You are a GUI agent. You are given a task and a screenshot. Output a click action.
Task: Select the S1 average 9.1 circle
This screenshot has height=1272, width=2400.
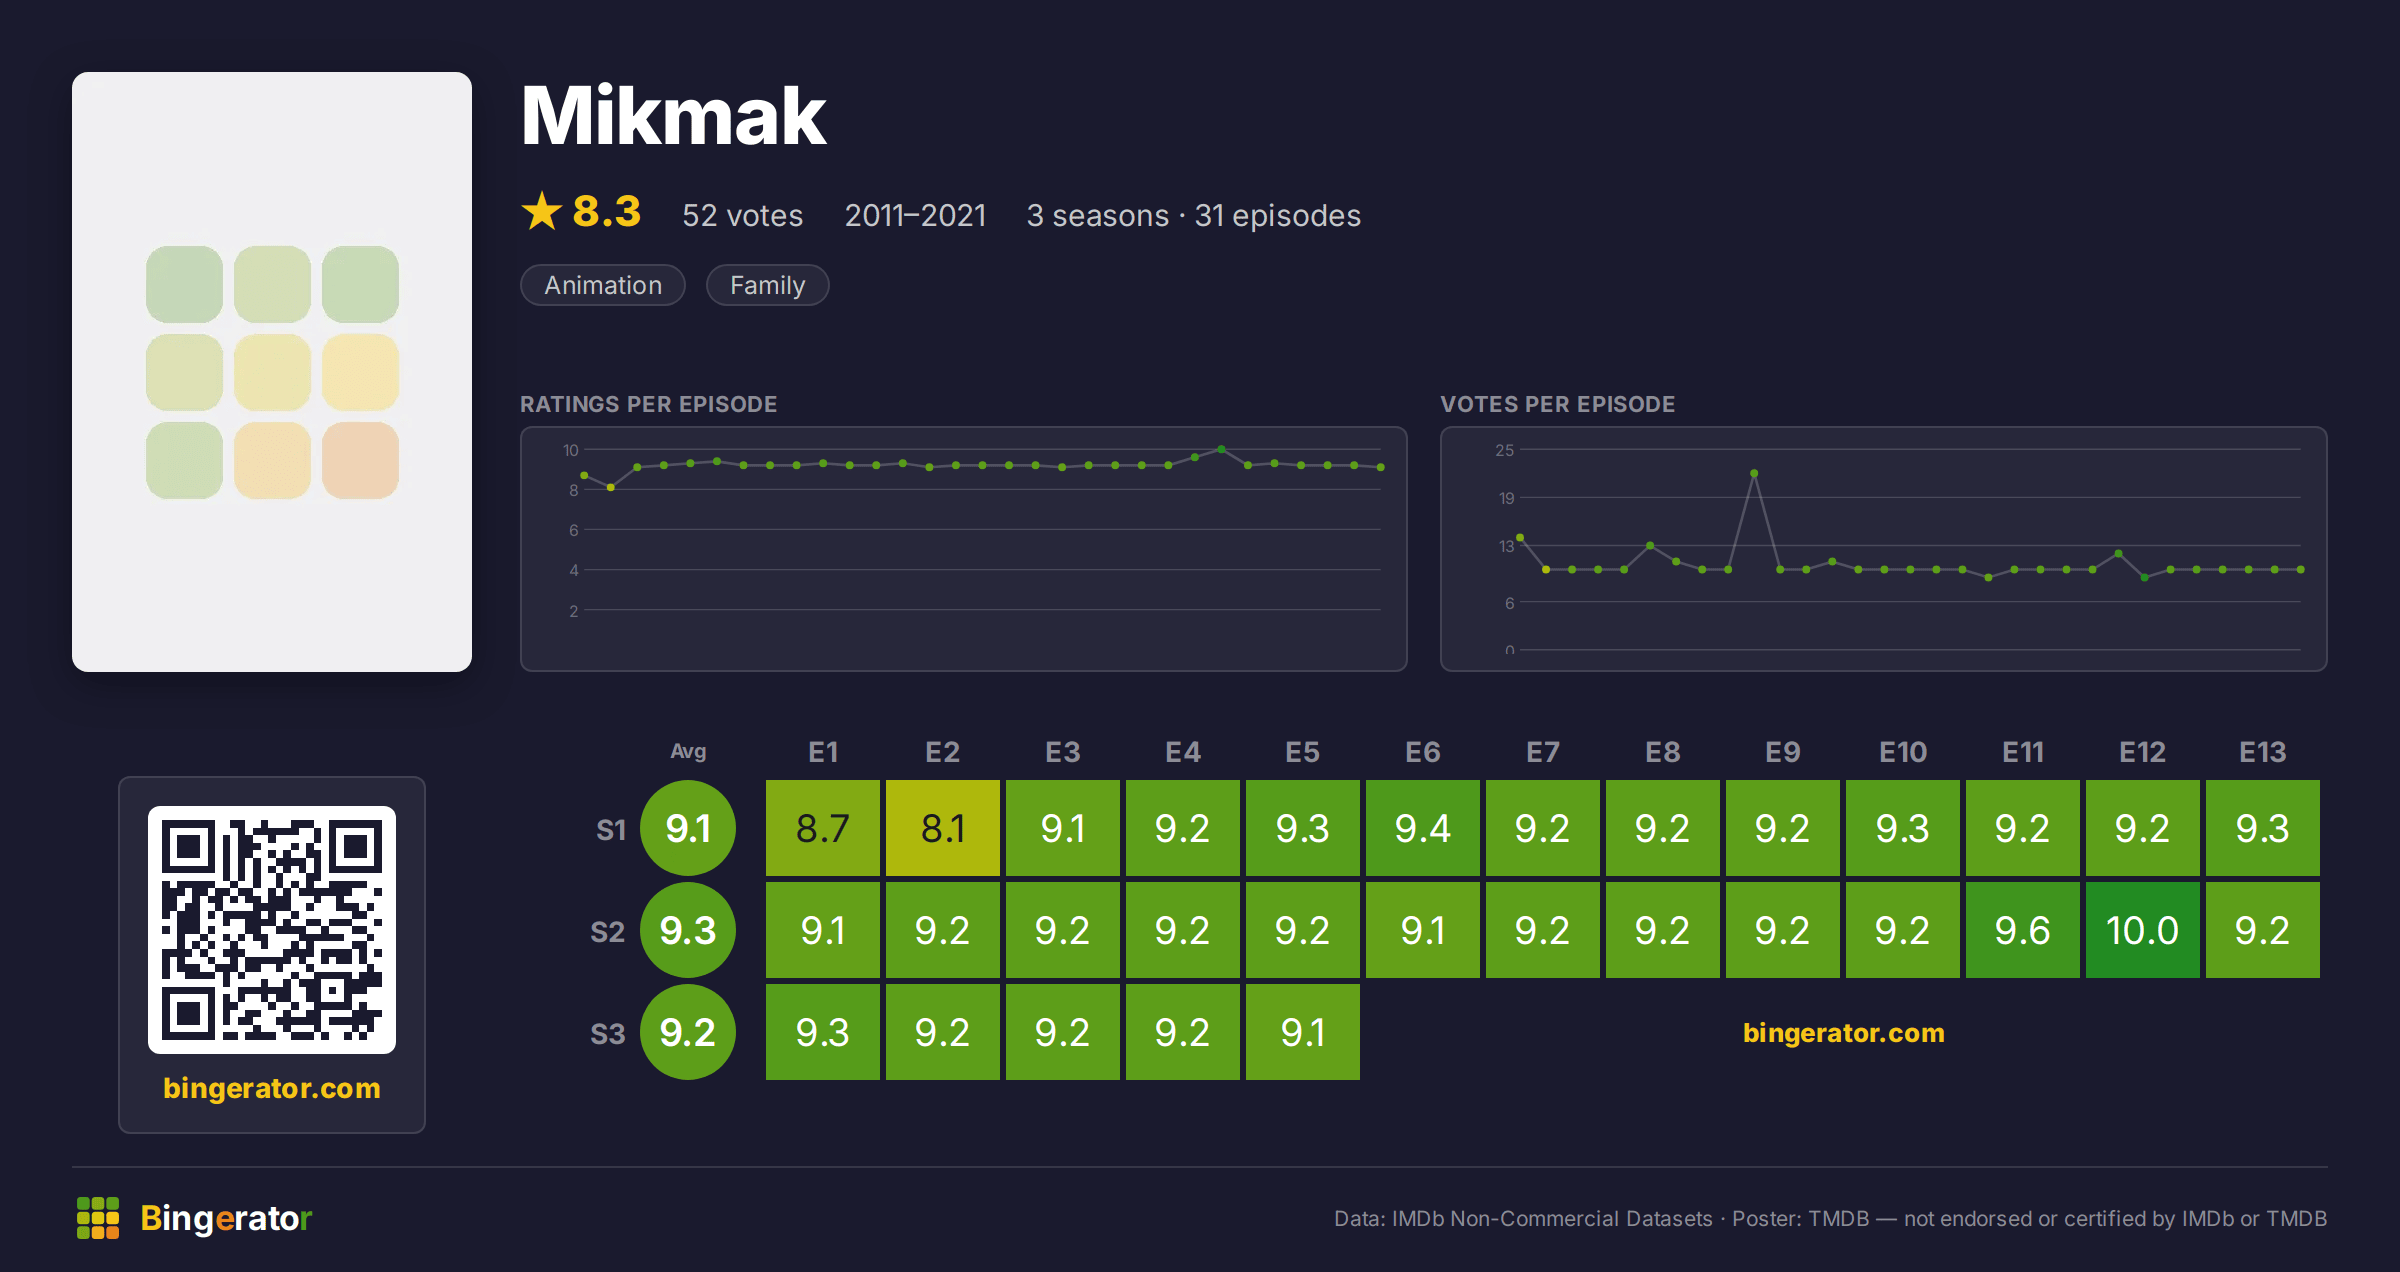[x=688, y=828]
